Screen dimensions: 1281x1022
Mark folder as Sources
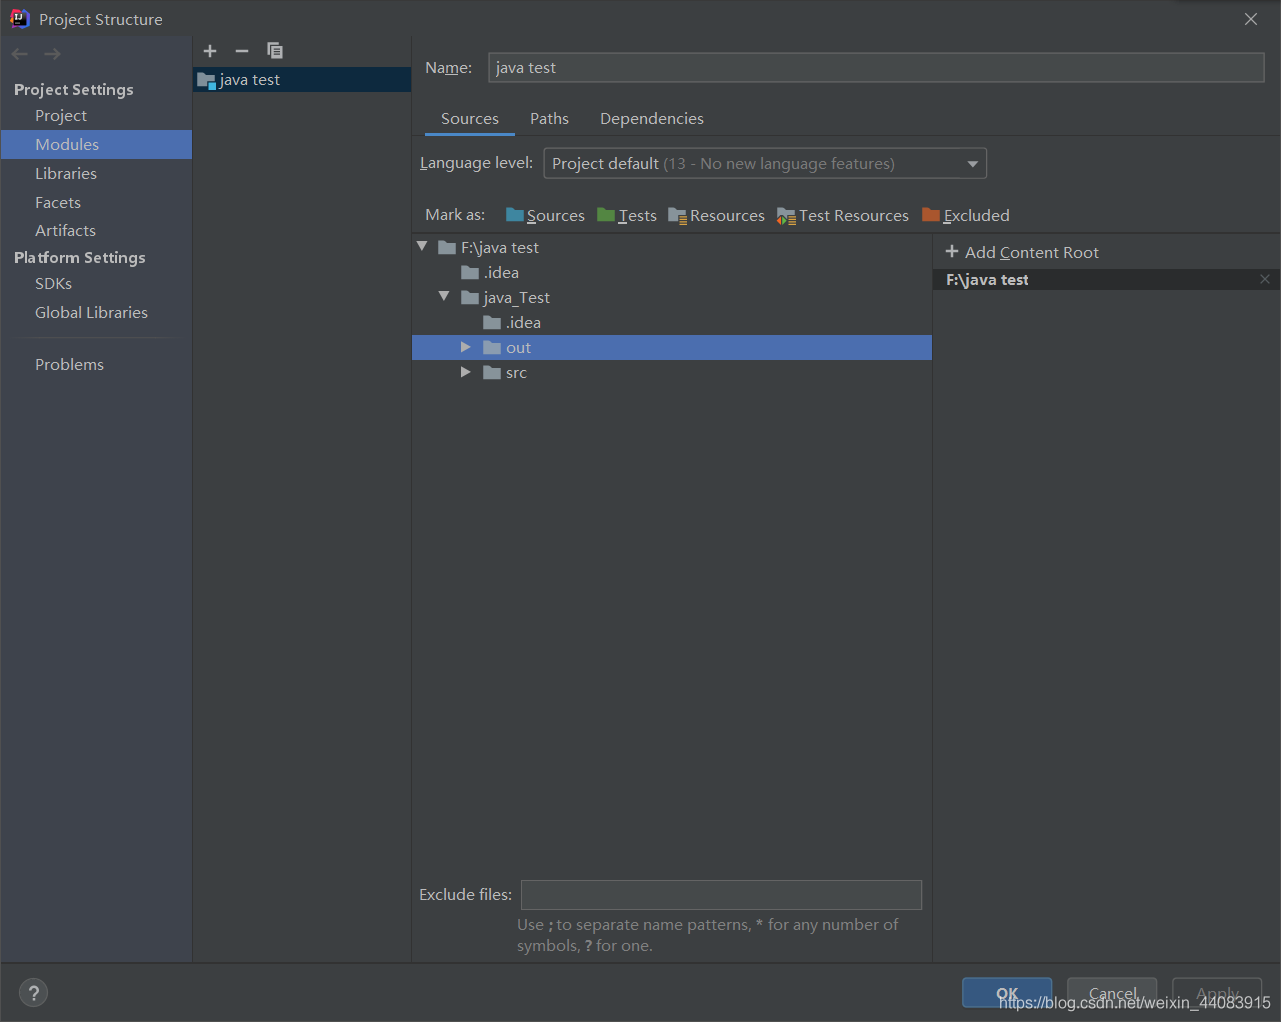[545, 215]
